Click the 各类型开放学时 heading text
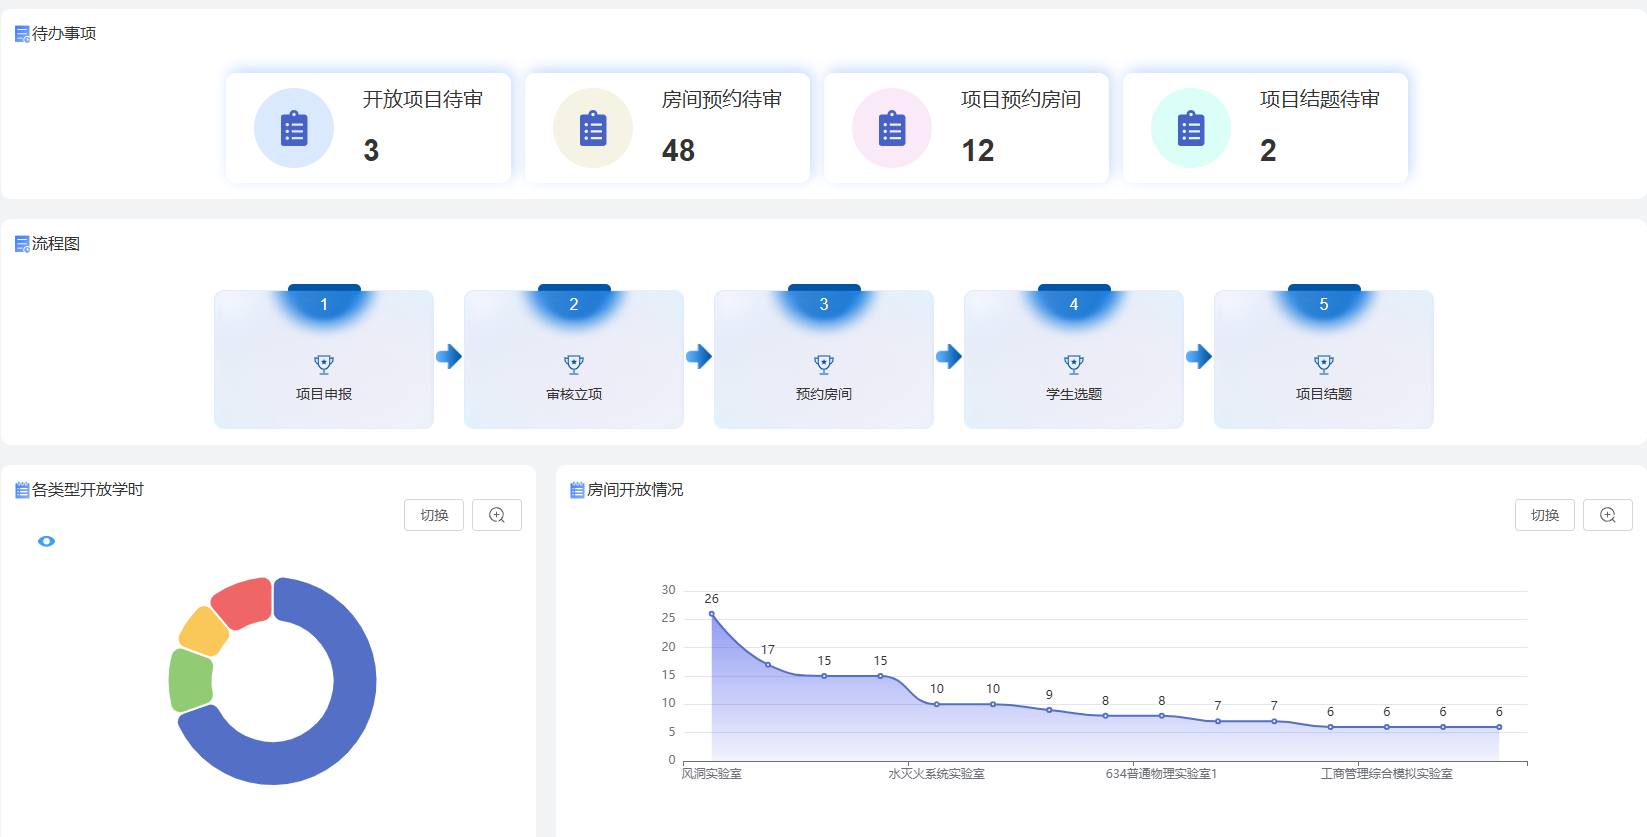 88,490
